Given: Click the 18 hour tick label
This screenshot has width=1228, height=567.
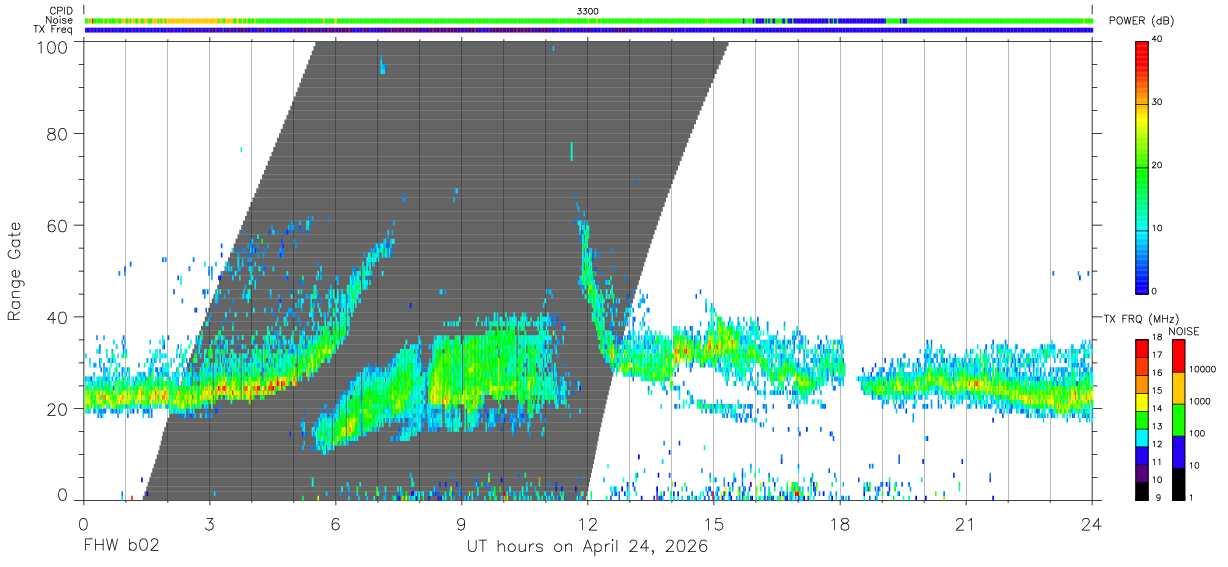Looking at the screenshot, I should [x=840, y=523].
